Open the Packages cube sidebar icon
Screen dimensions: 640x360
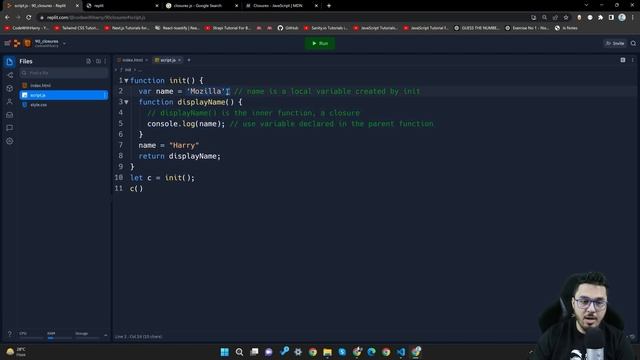10,88
